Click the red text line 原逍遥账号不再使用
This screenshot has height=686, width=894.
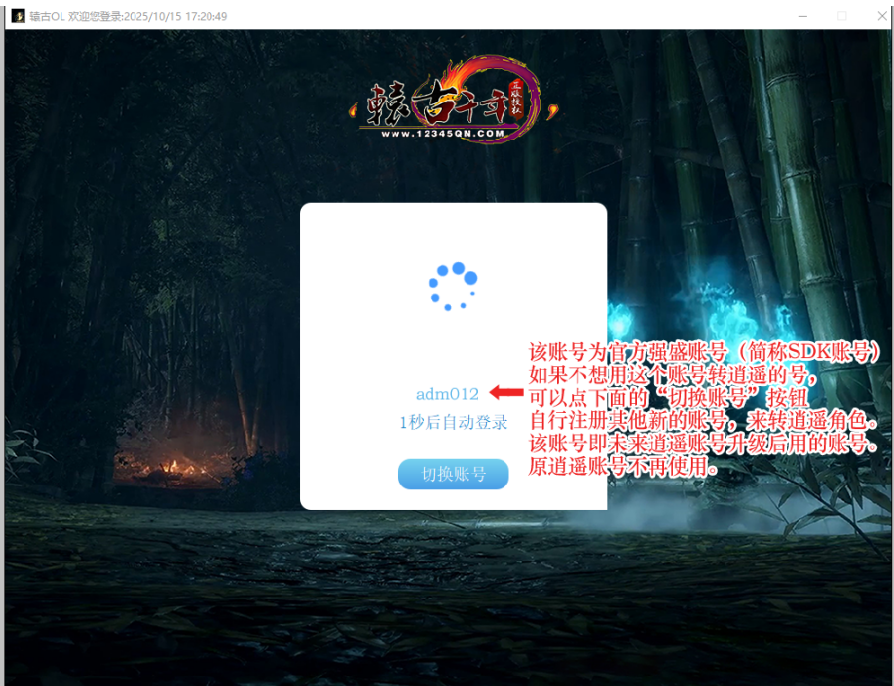click(622, 467)
